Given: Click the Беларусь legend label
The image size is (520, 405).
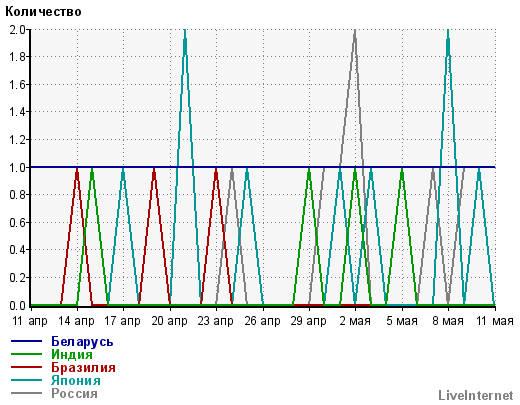Looking at the screenshot, I should click(x=82, y=341).
